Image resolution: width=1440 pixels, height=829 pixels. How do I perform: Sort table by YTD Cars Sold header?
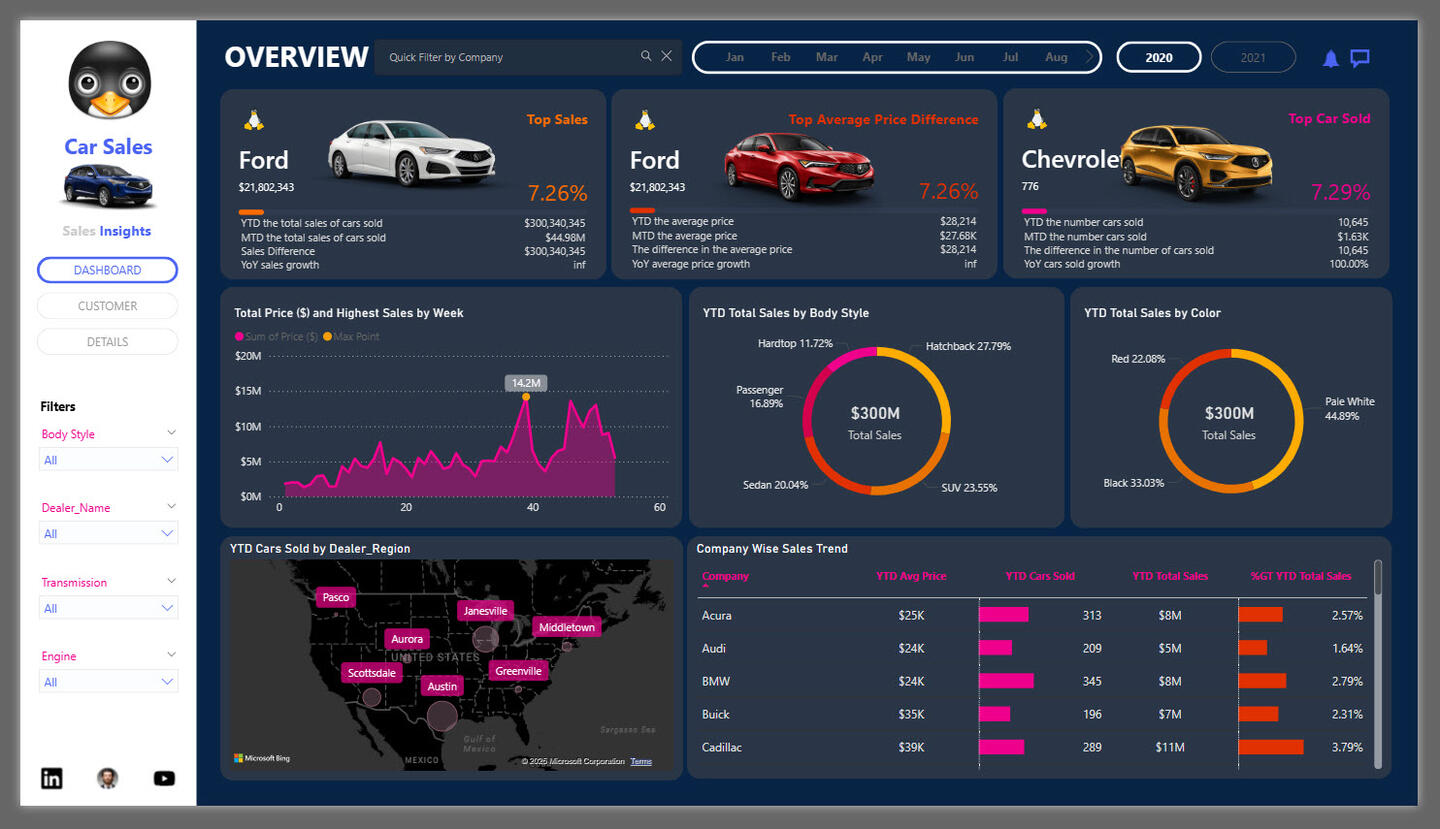(1040, 576)
